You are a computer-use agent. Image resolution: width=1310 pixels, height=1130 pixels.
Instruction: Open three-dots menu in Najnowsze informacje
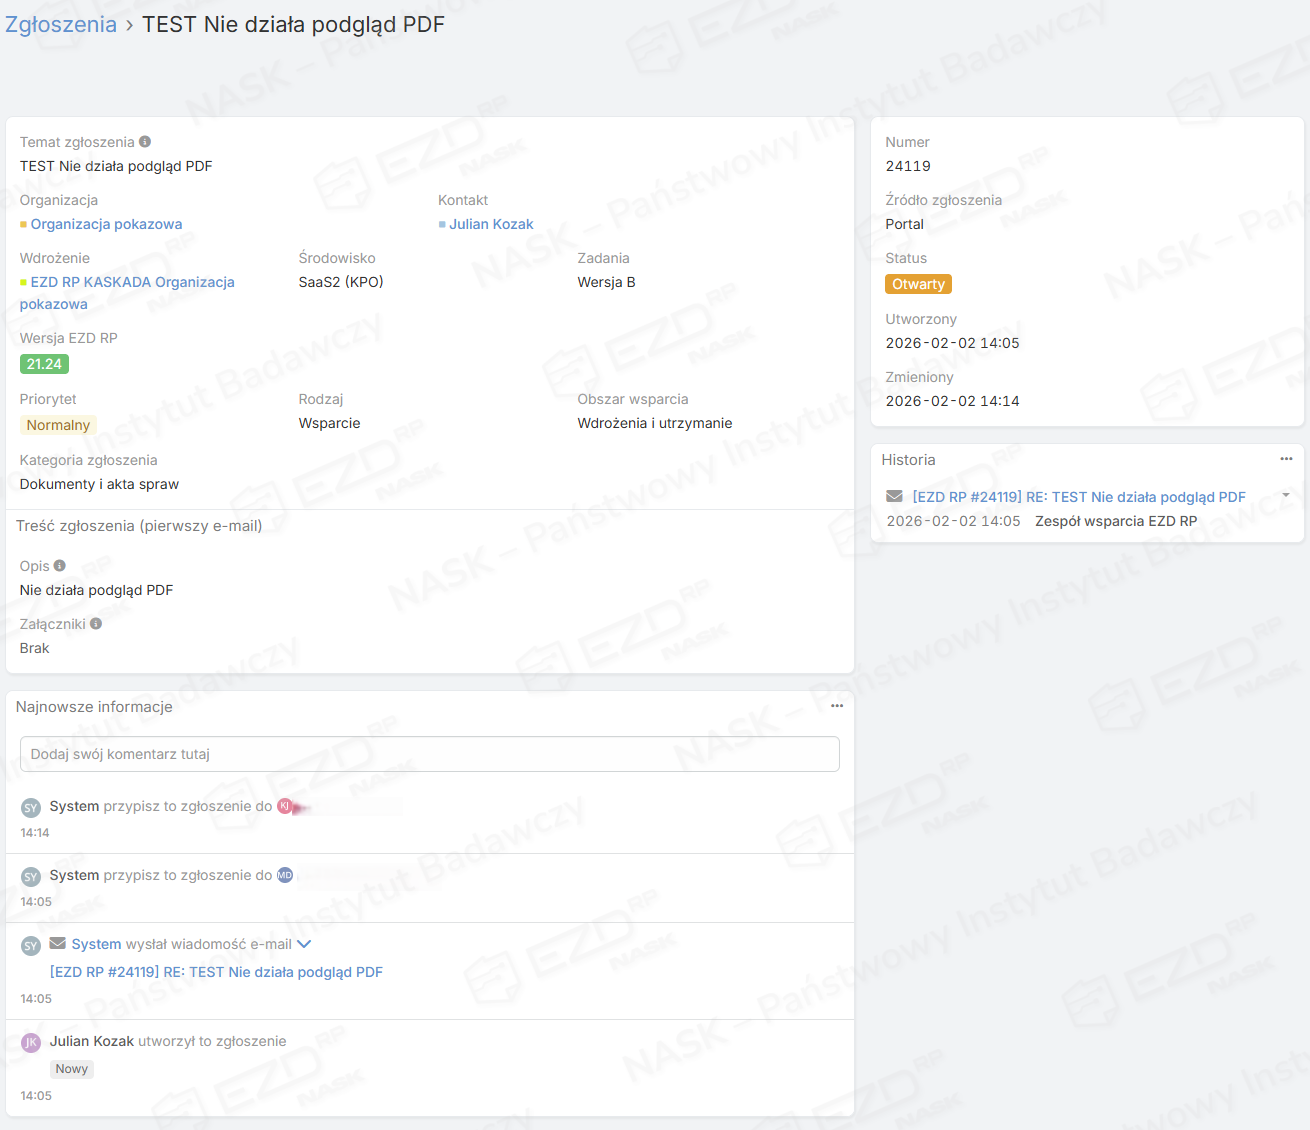(837, 706)
